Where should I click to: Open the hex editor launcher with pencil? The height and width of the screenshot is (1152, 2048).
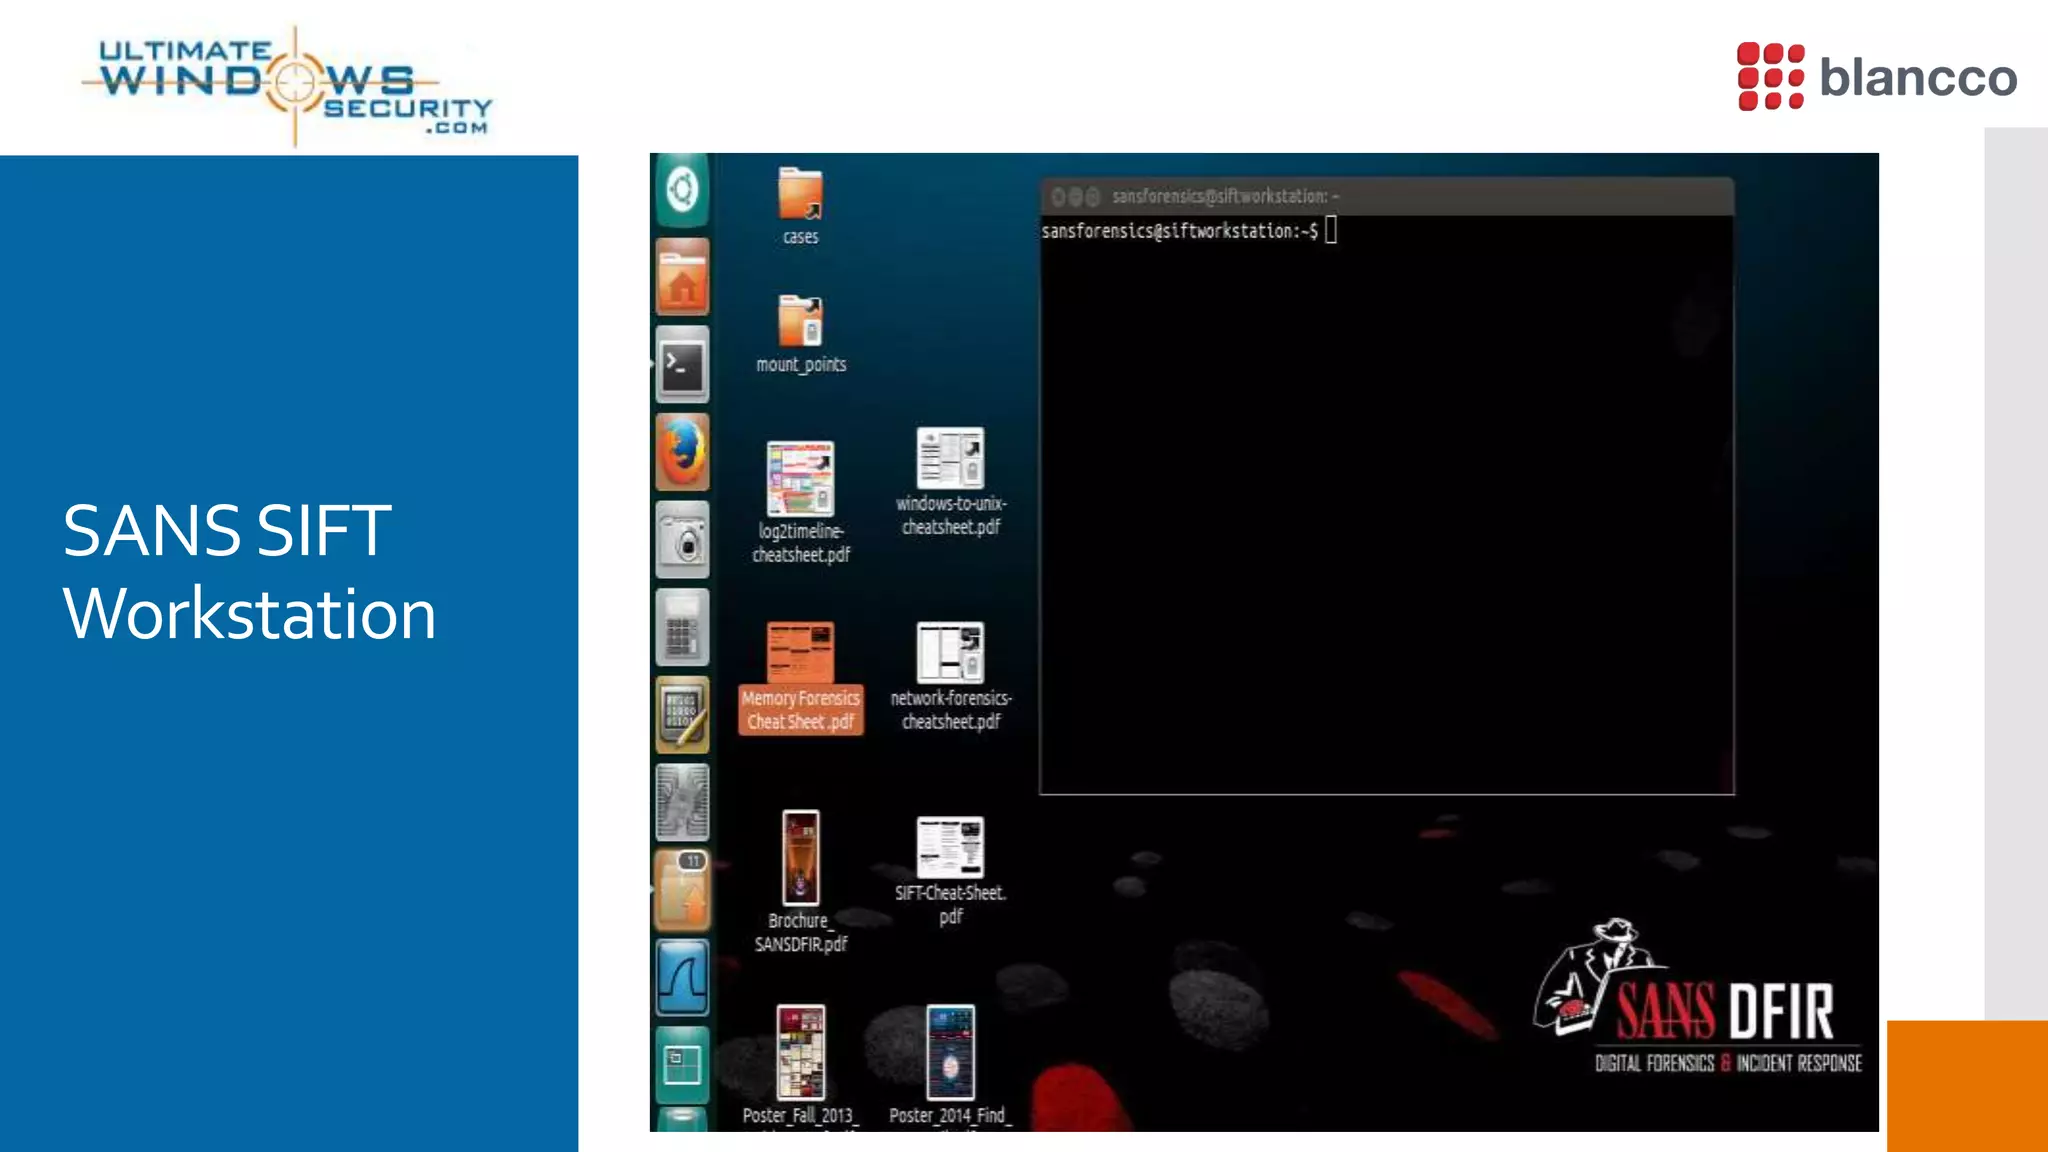[x=682, y=714]
